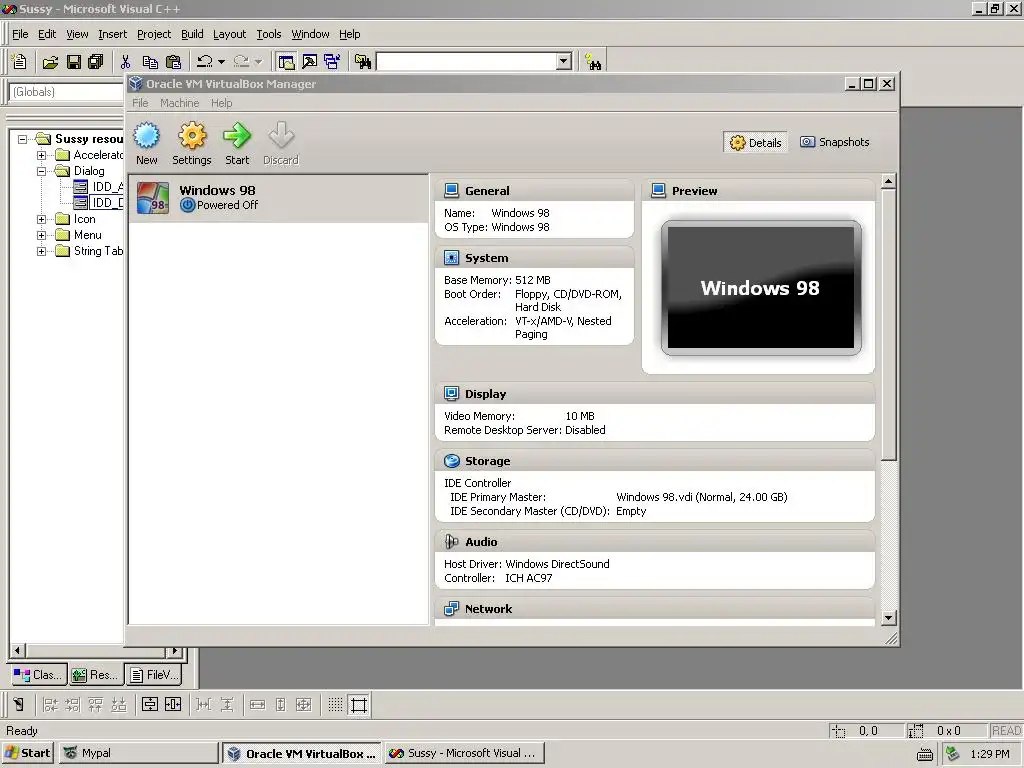Toggle the guides button in Dialog toolbar
The image size is (1024, 768).
[x=359, y=705]
